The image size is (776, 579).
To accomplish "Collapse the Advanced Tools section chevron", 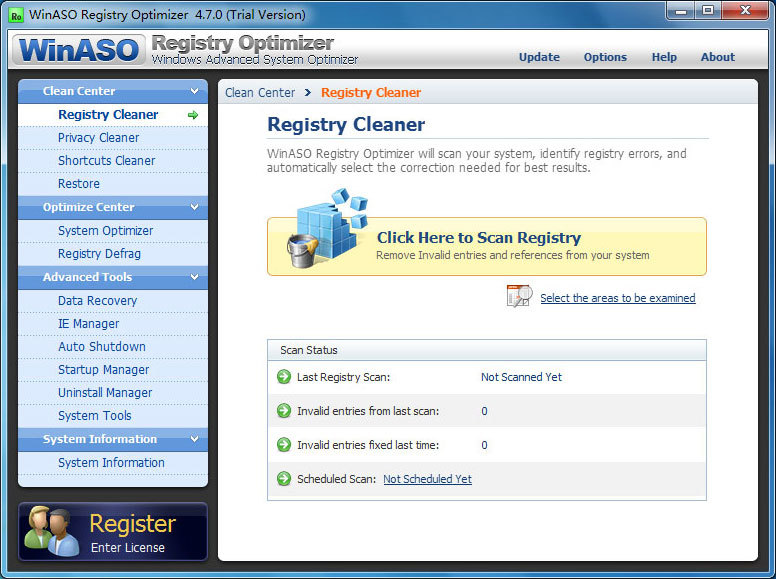I will [x=194, y=277].
